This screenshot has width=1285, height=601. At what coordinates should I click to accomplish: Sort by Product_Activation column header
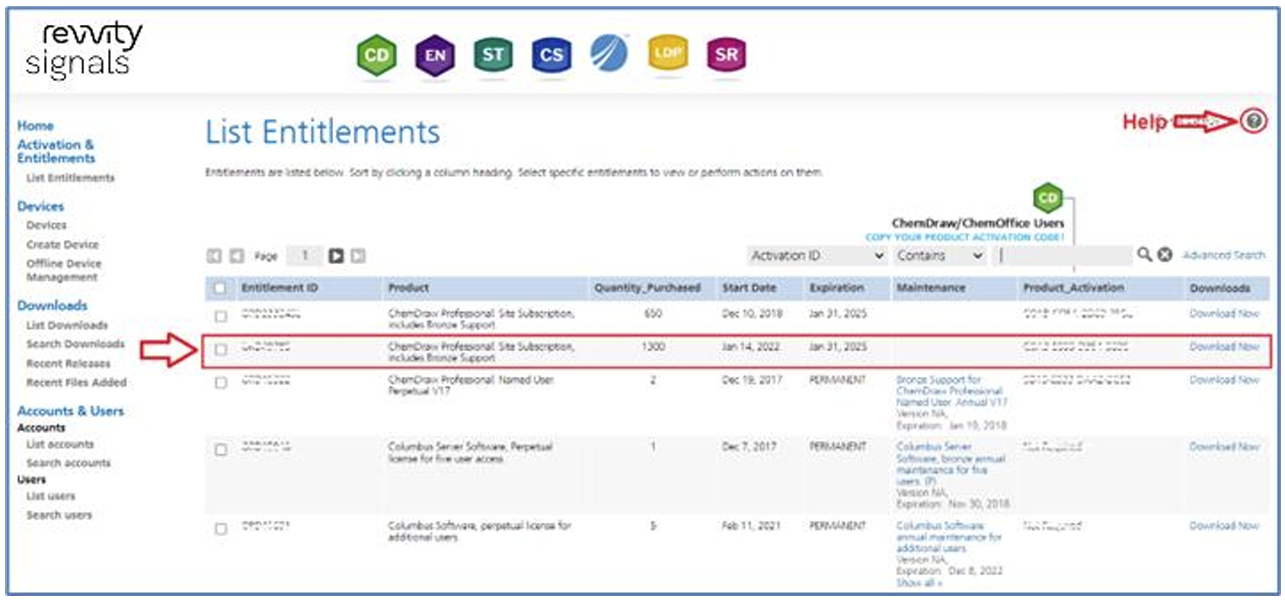[1071, 288]
